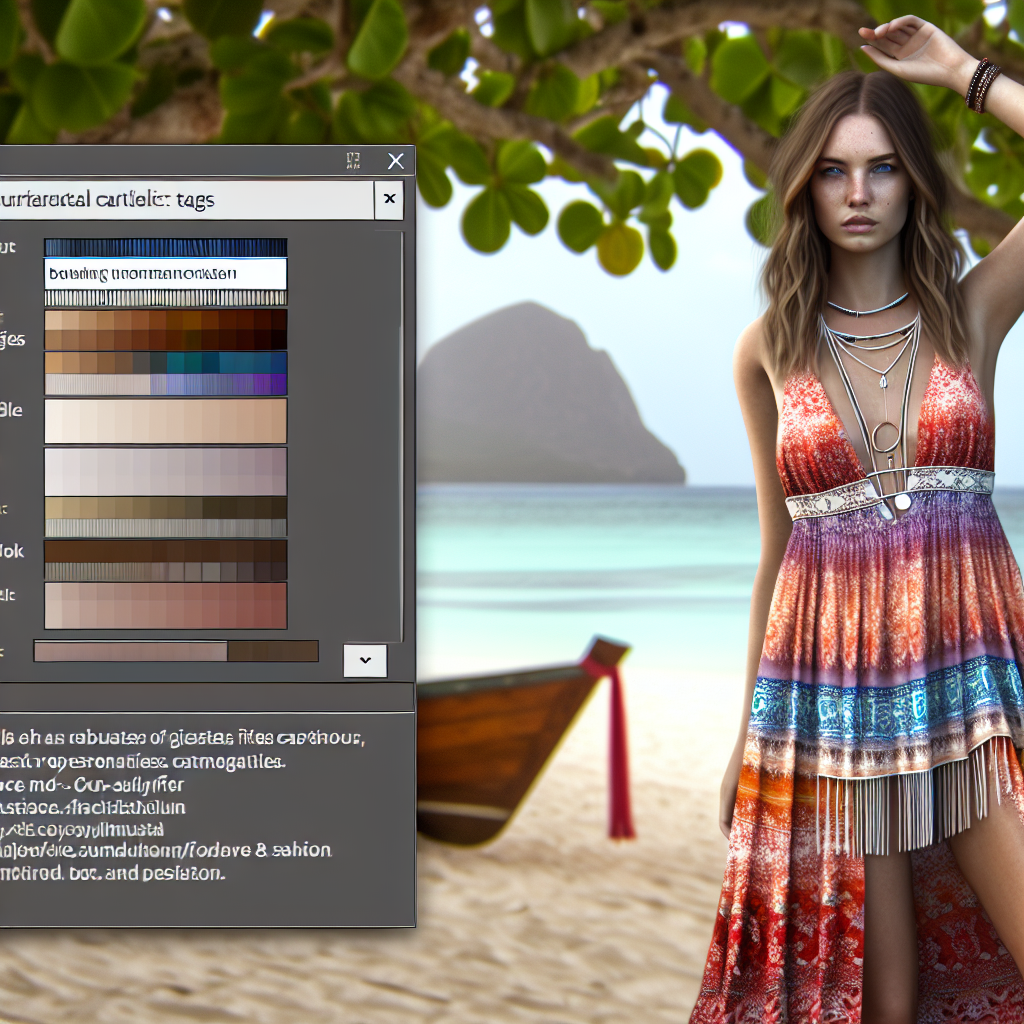Pick the olive-tan to dark brown swatch strip

(166, 507)
